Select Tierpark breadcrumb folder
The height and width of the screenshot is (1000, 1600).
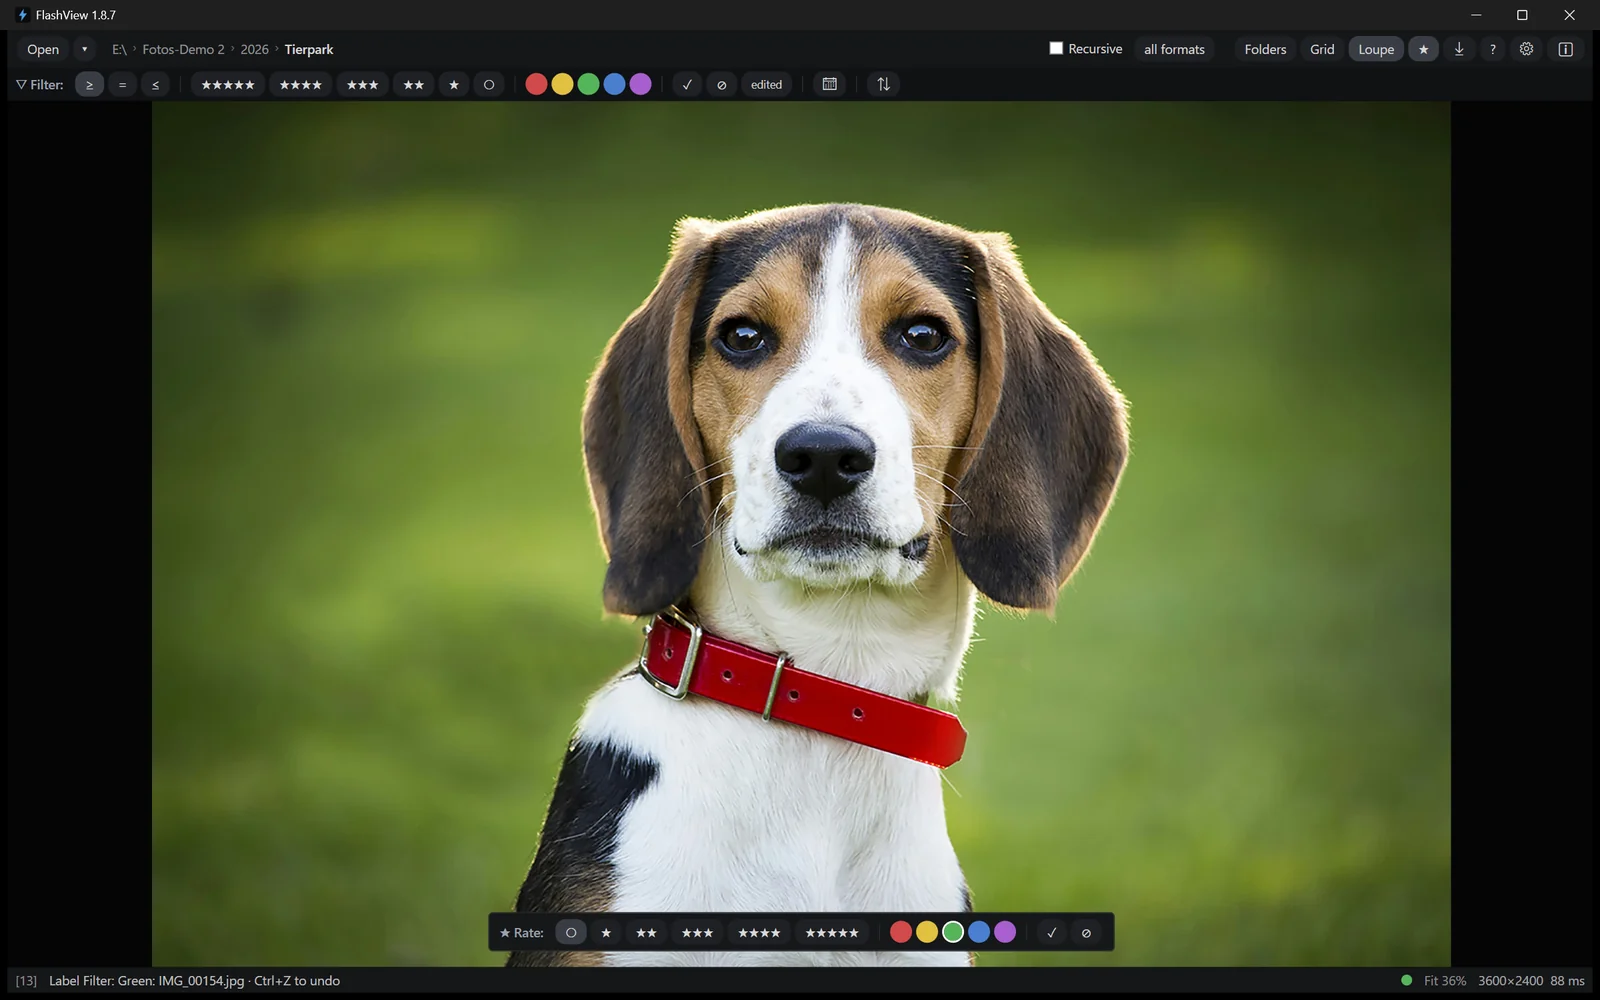click(x=309, y=49)
